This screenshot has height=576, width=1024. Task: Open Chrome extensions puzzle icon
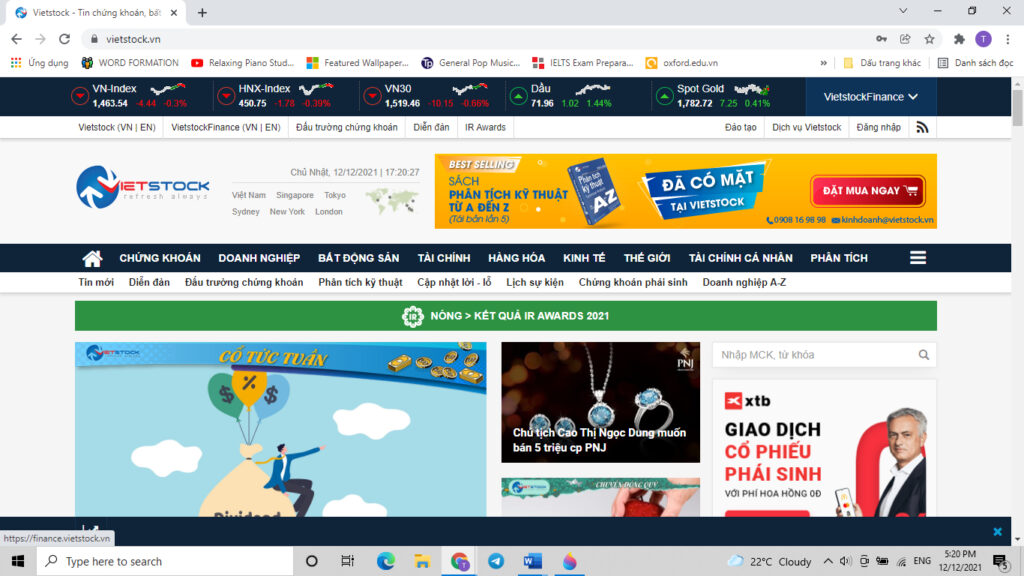click(959, 39)
